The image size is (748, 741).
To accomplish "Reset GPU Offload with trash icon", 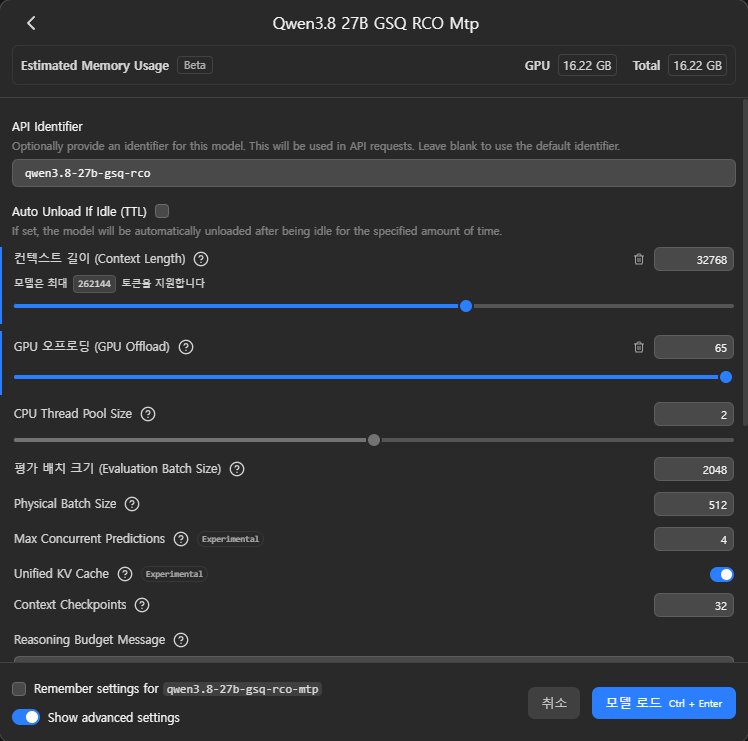I will 639,347.
